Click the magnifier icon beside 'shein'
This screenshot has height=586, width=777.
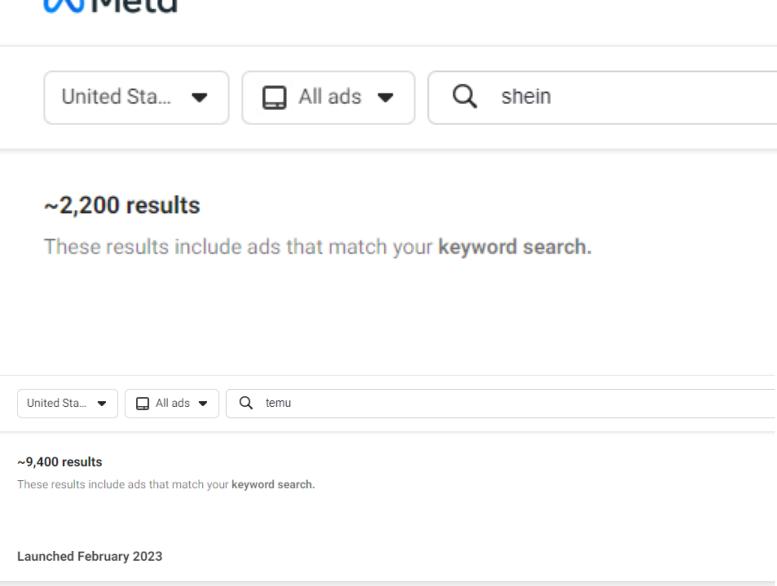[x=463, y=98]
